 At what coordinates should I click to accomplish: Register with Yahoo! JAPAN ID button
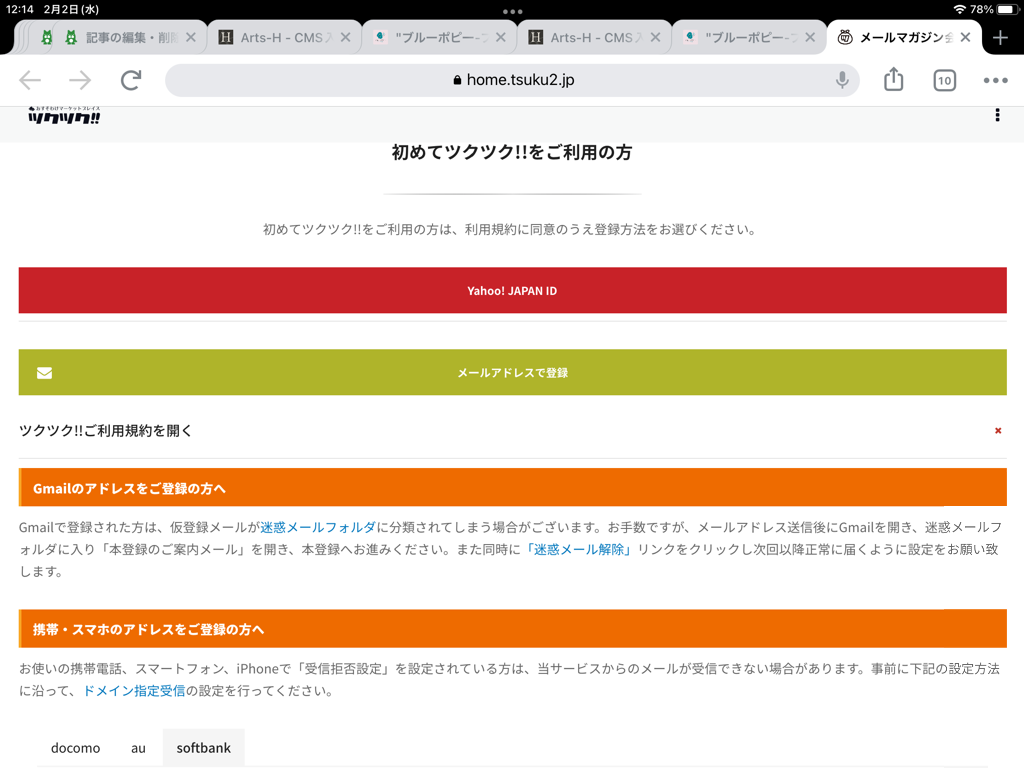click(512, 290)
